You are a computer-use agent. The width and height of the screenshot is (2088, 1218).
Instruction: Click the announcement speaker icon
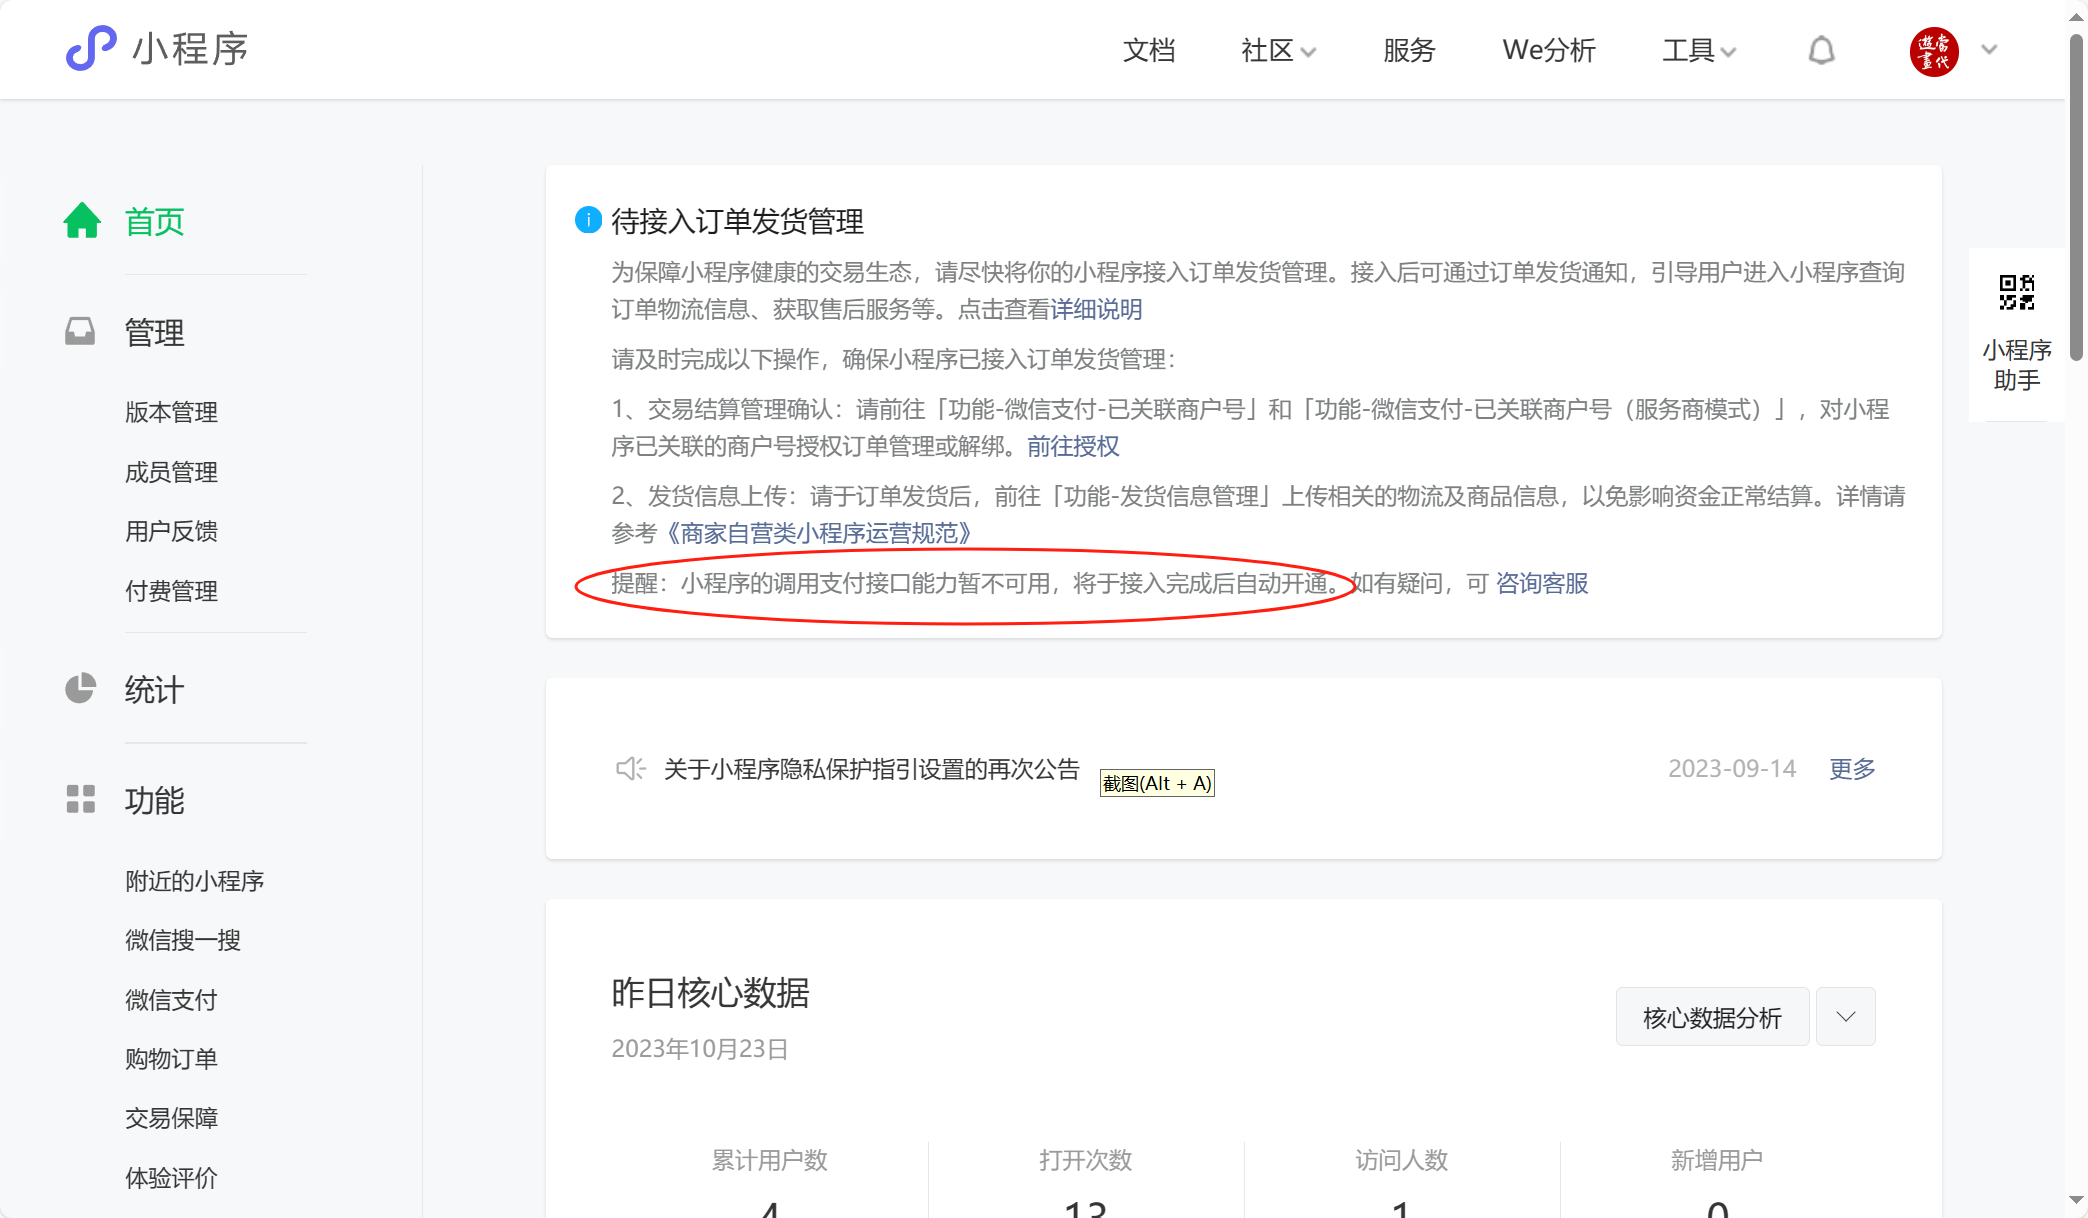point(630,769)
